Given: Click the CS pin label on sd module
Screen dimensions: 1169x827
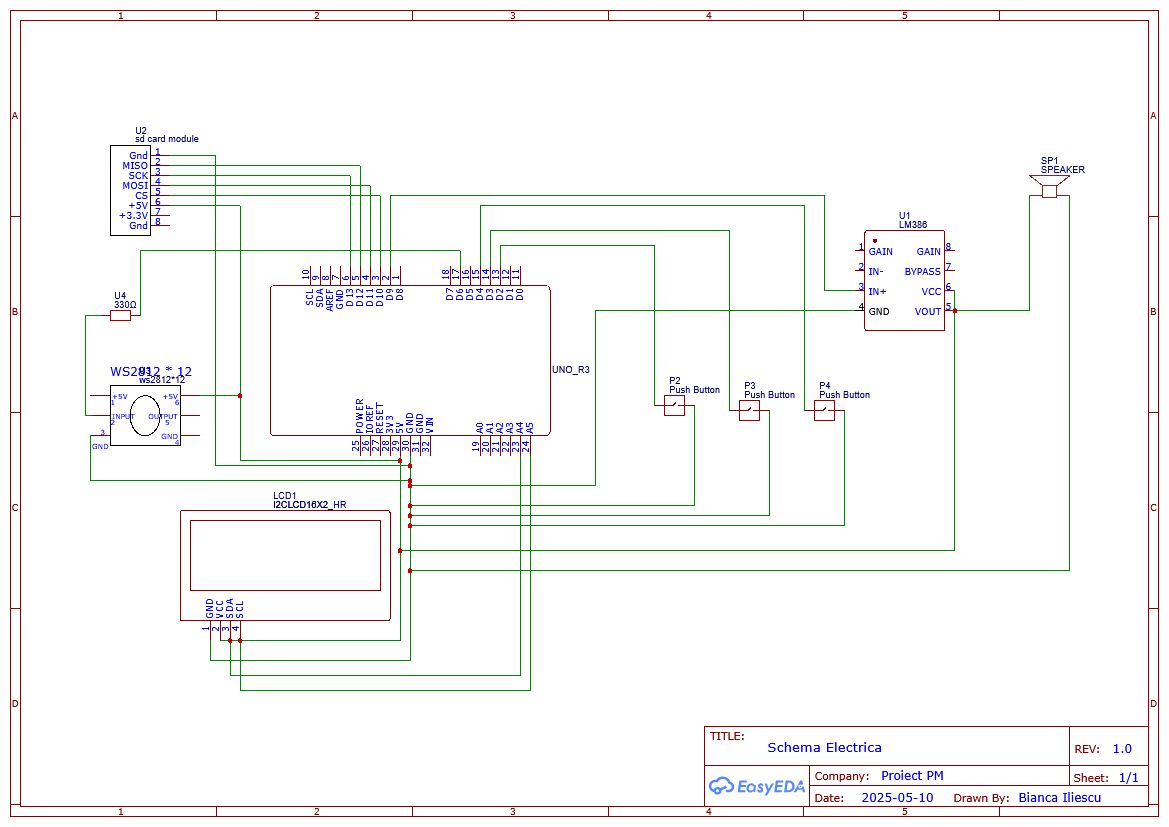Looking at the screenshot, I should [x=142, y=196].
